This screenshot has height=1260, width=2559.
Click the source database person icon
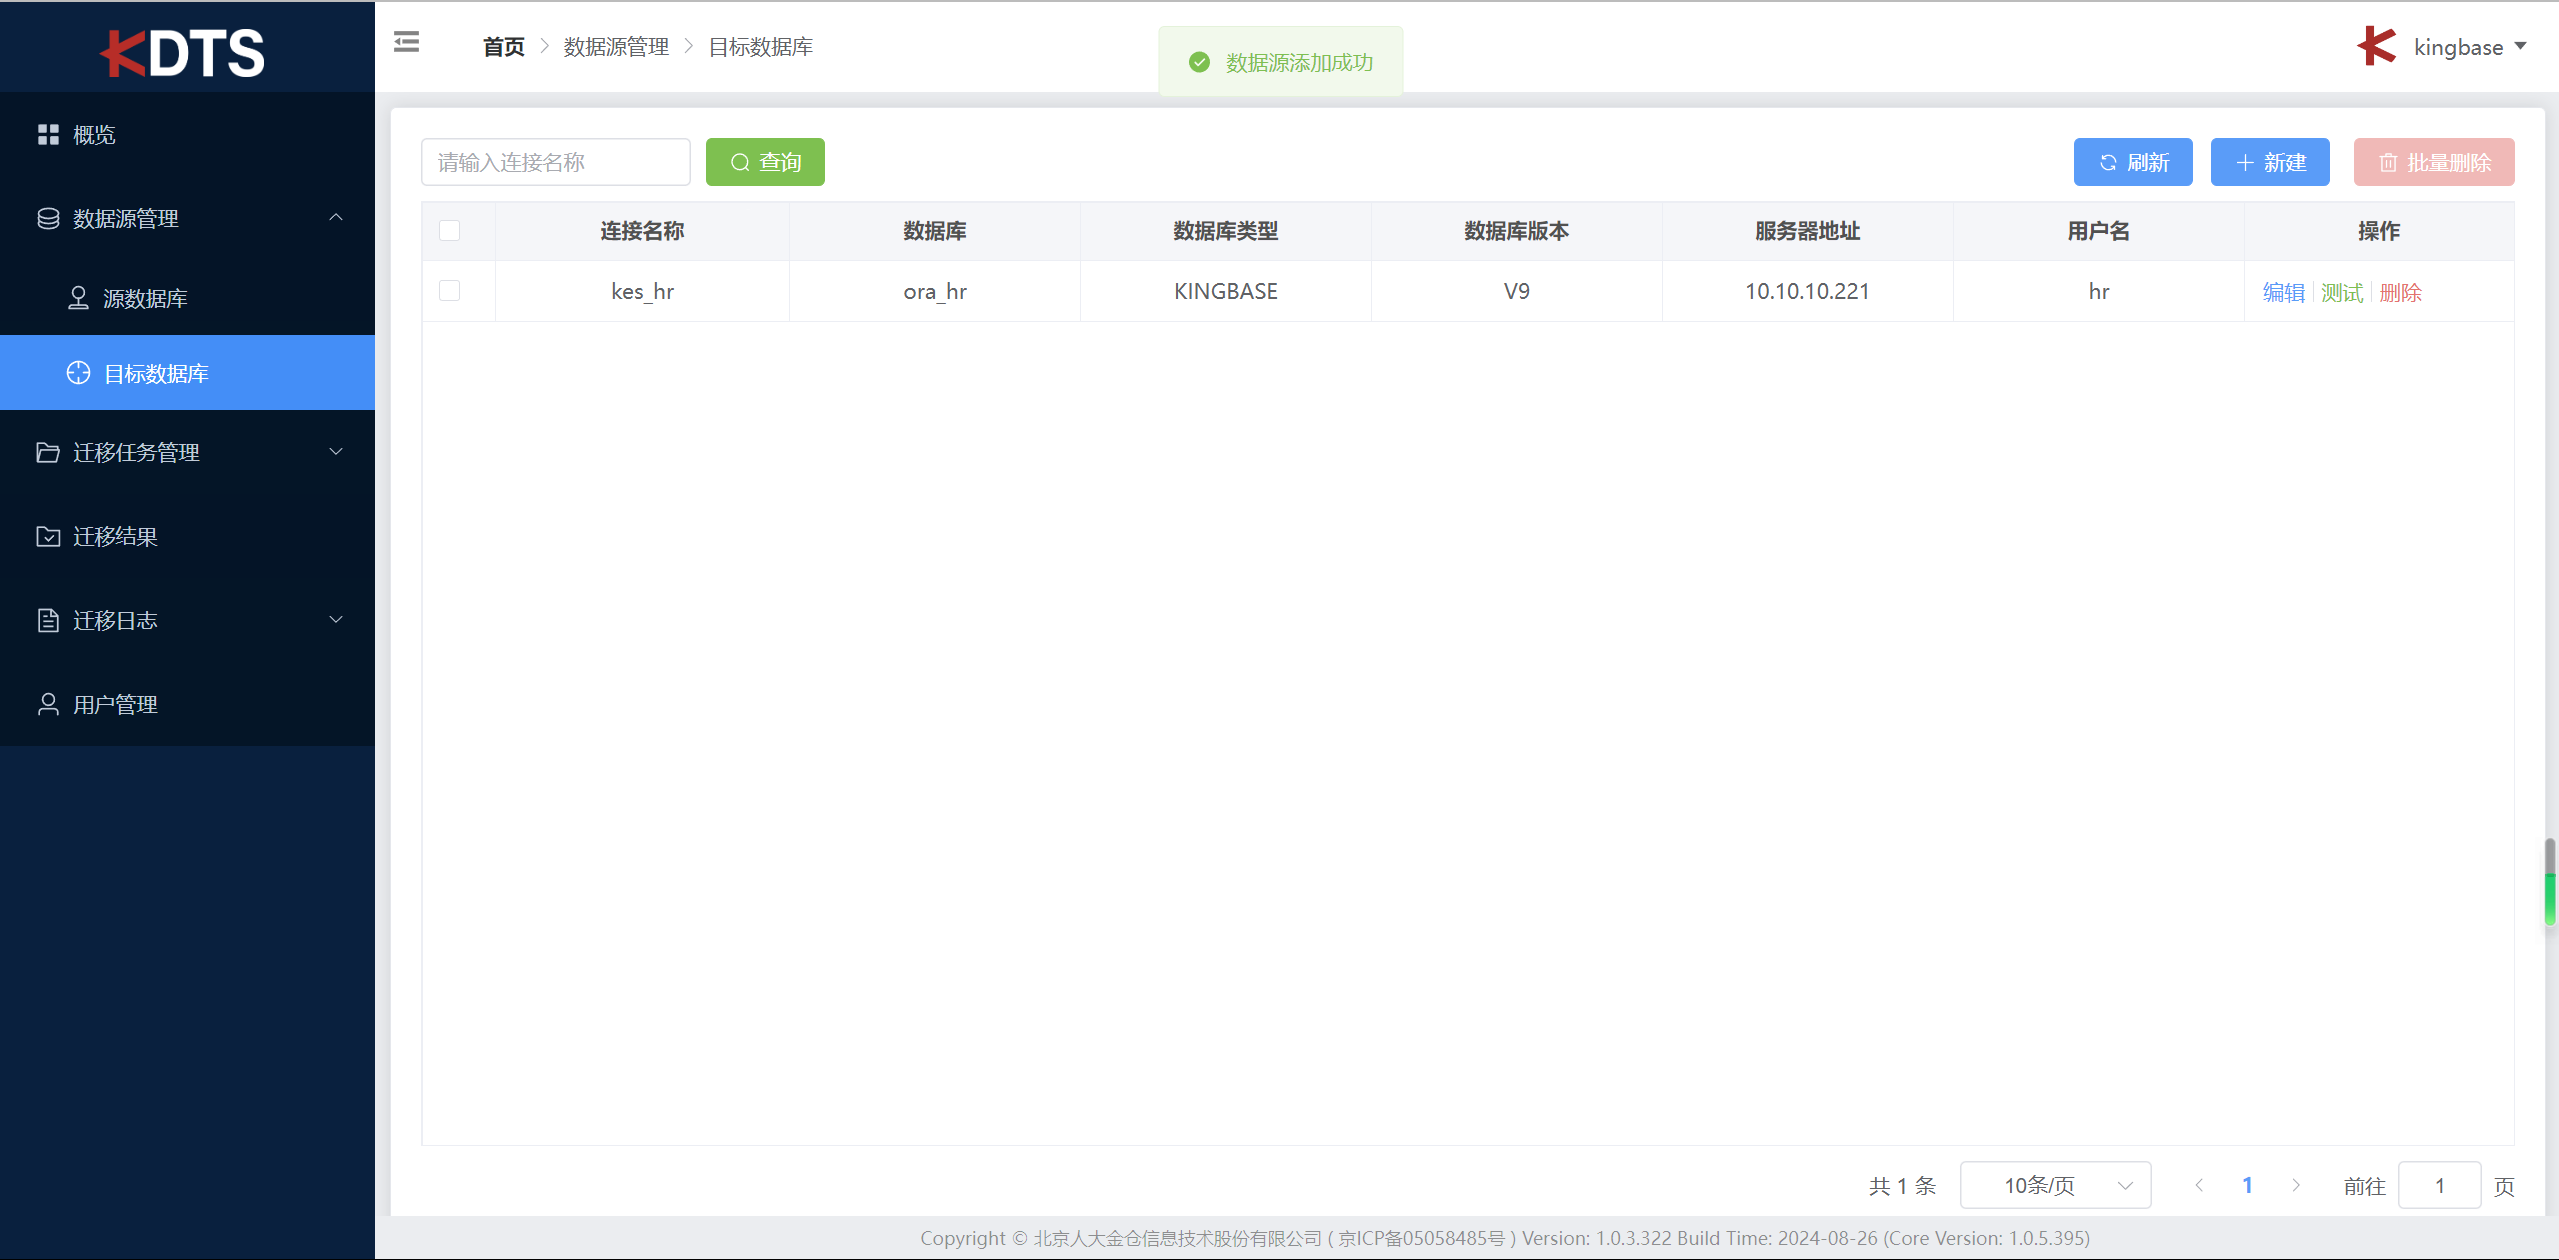tap(78, 298)
